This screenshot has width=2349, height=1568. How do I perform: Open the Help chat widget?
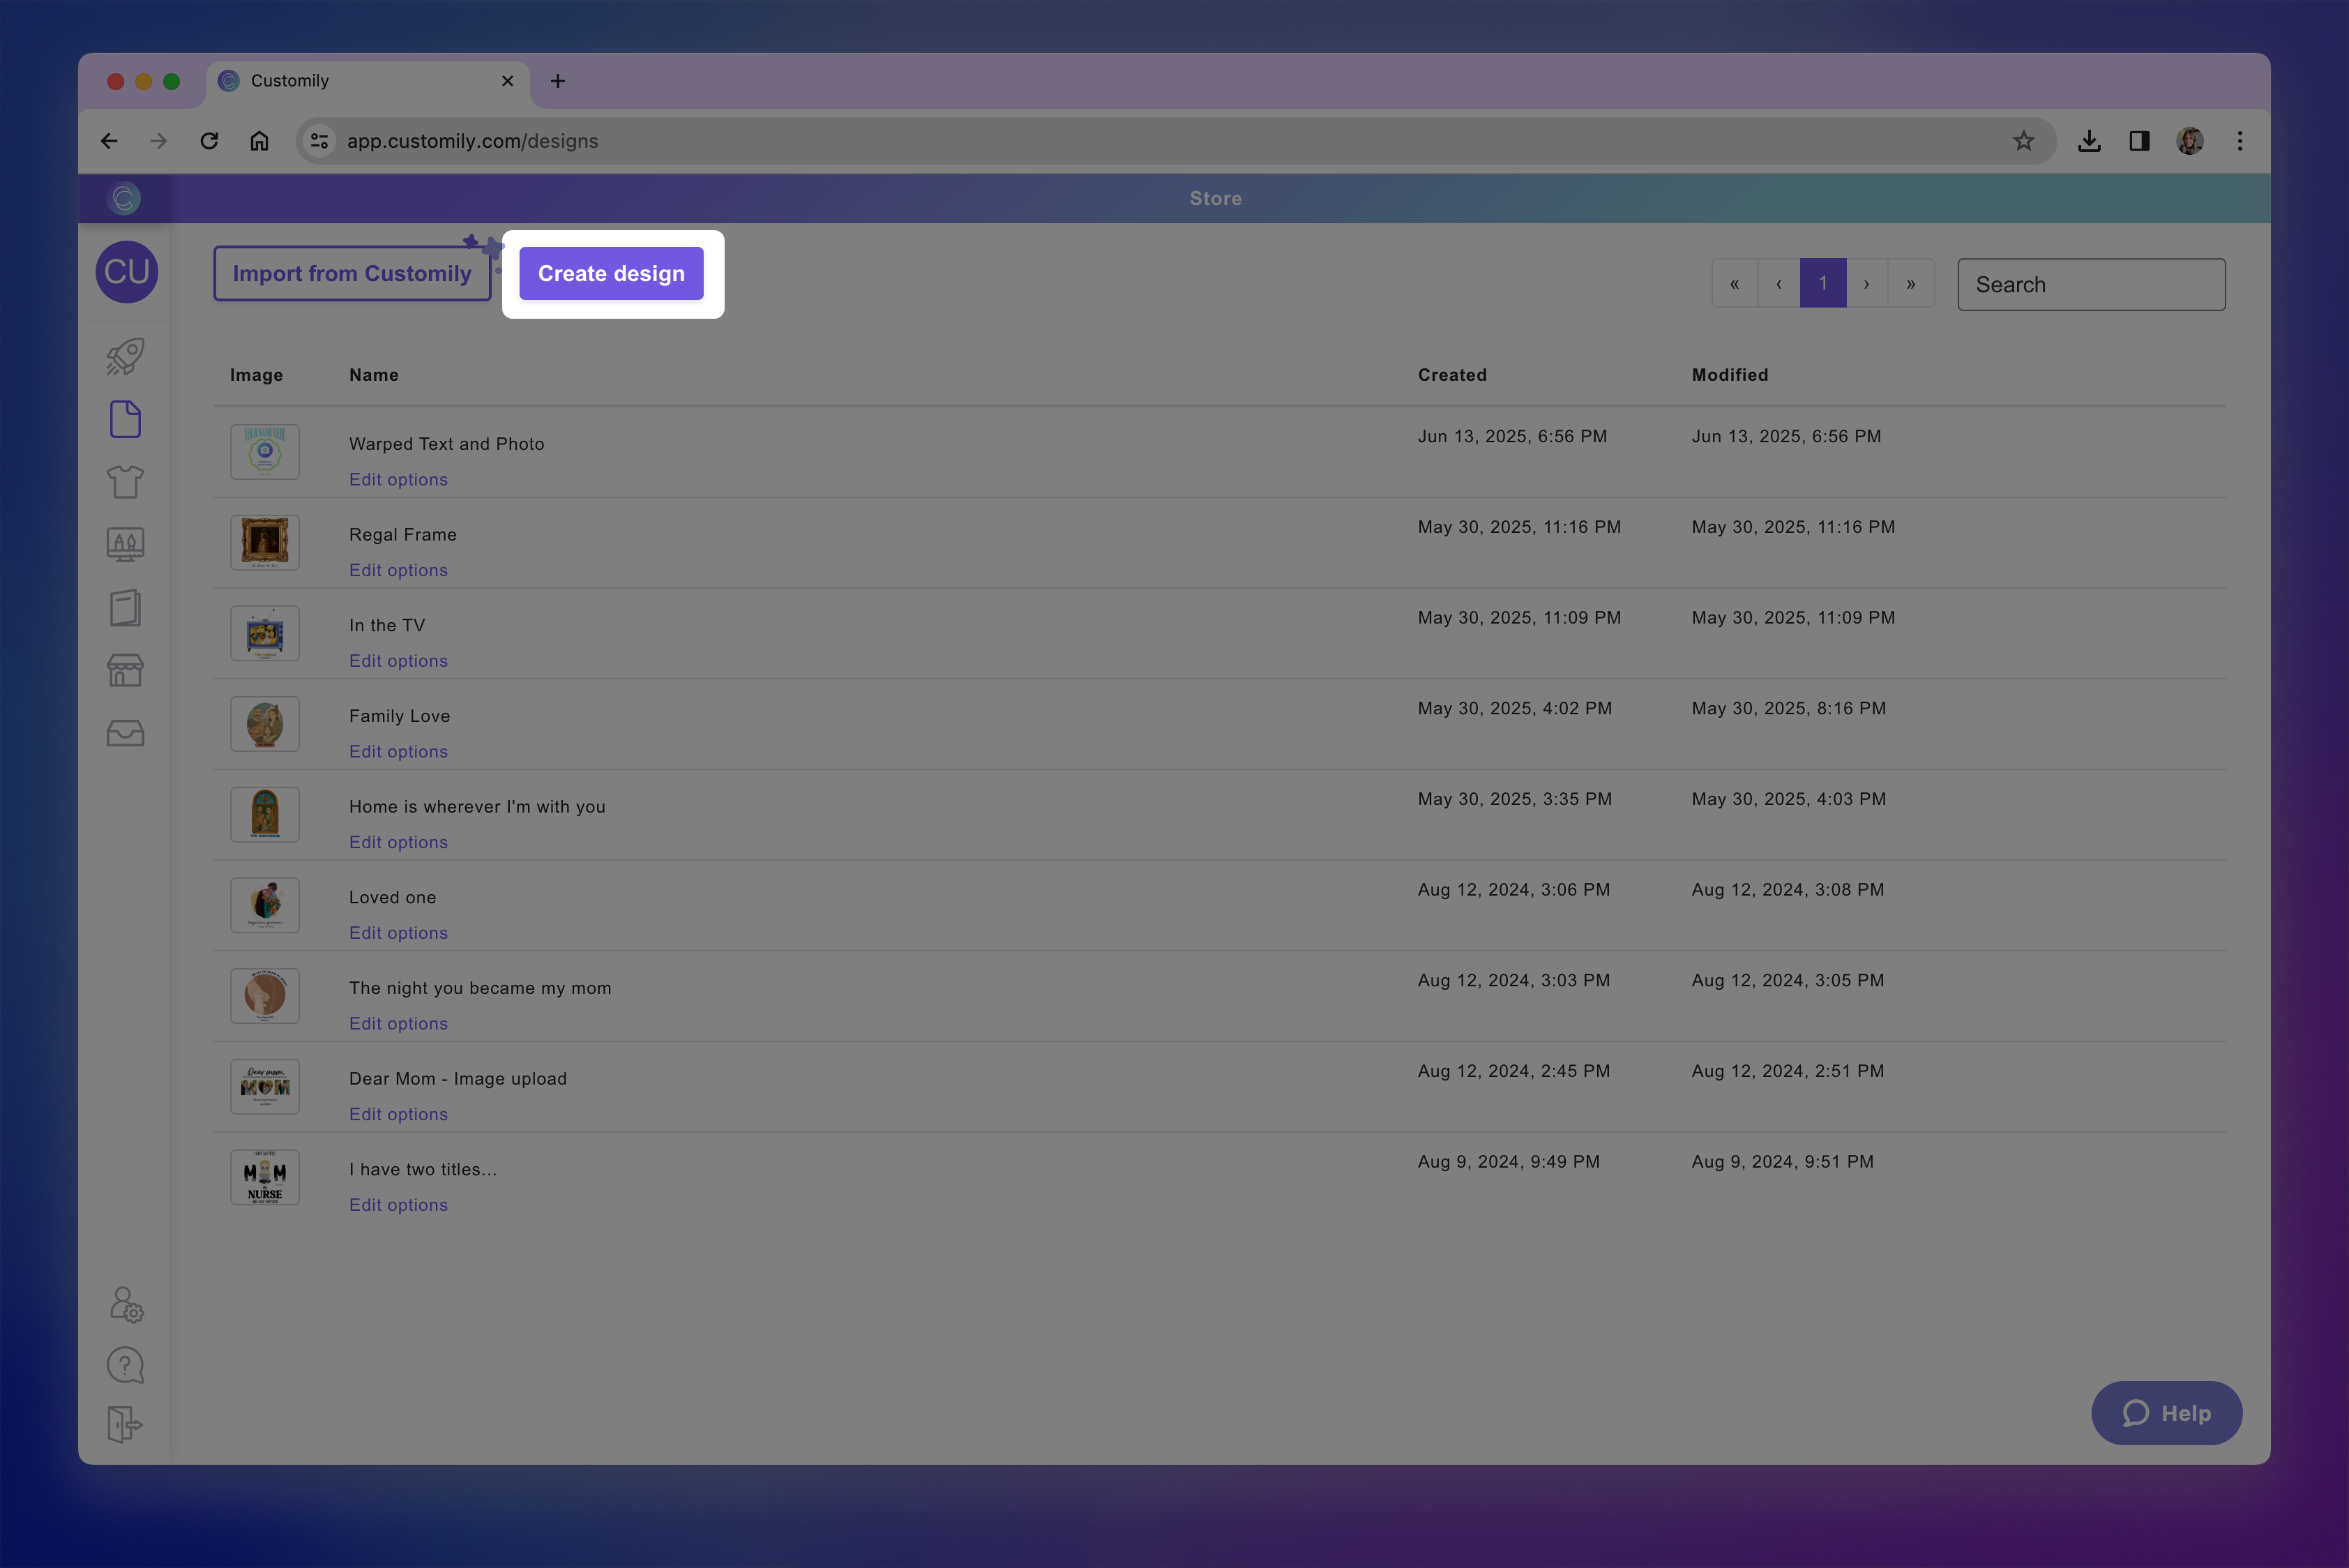(x=2166, y=1413)
